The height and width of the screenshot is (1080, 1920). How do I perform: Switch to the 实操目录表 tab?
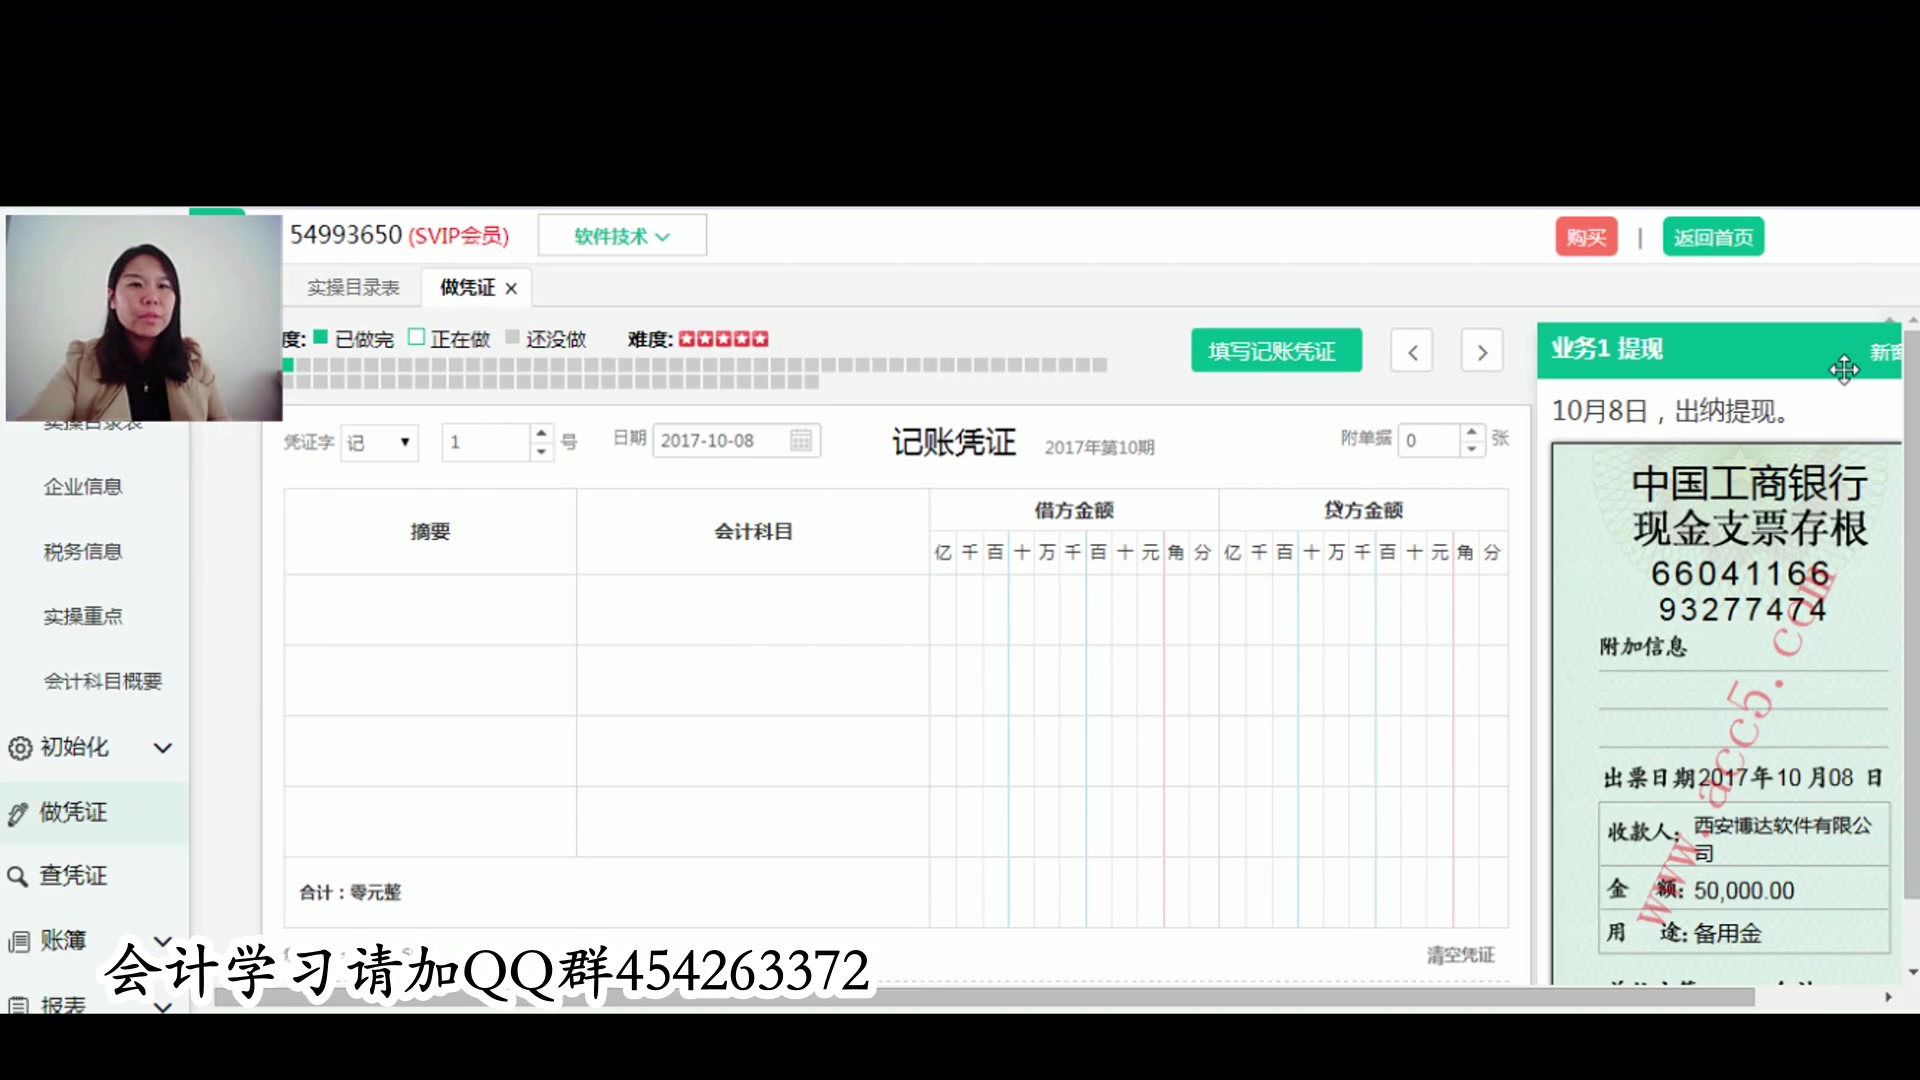tap(353, 287)
